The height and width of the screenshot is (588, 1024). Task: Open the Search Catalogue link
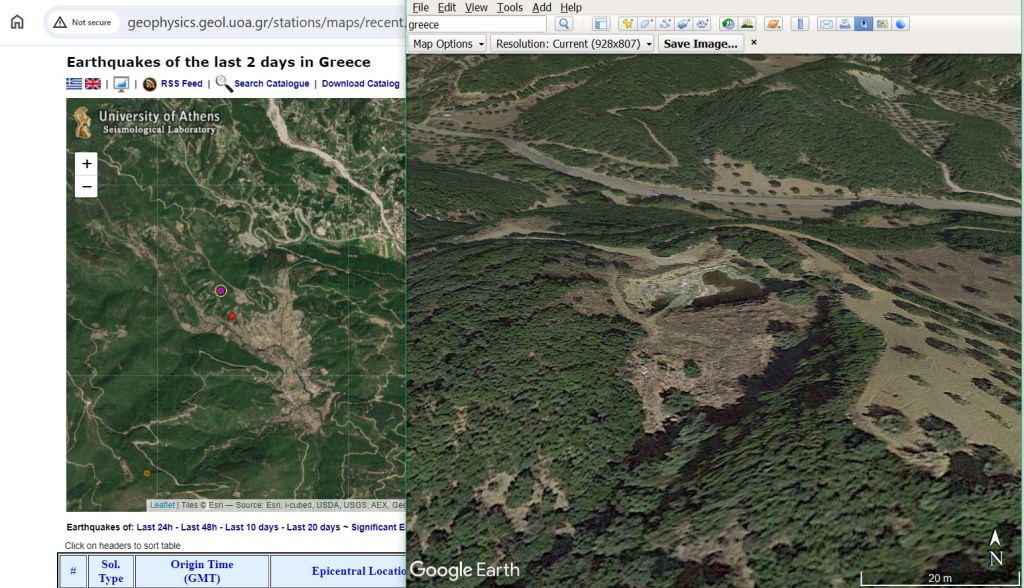(271, 84)
